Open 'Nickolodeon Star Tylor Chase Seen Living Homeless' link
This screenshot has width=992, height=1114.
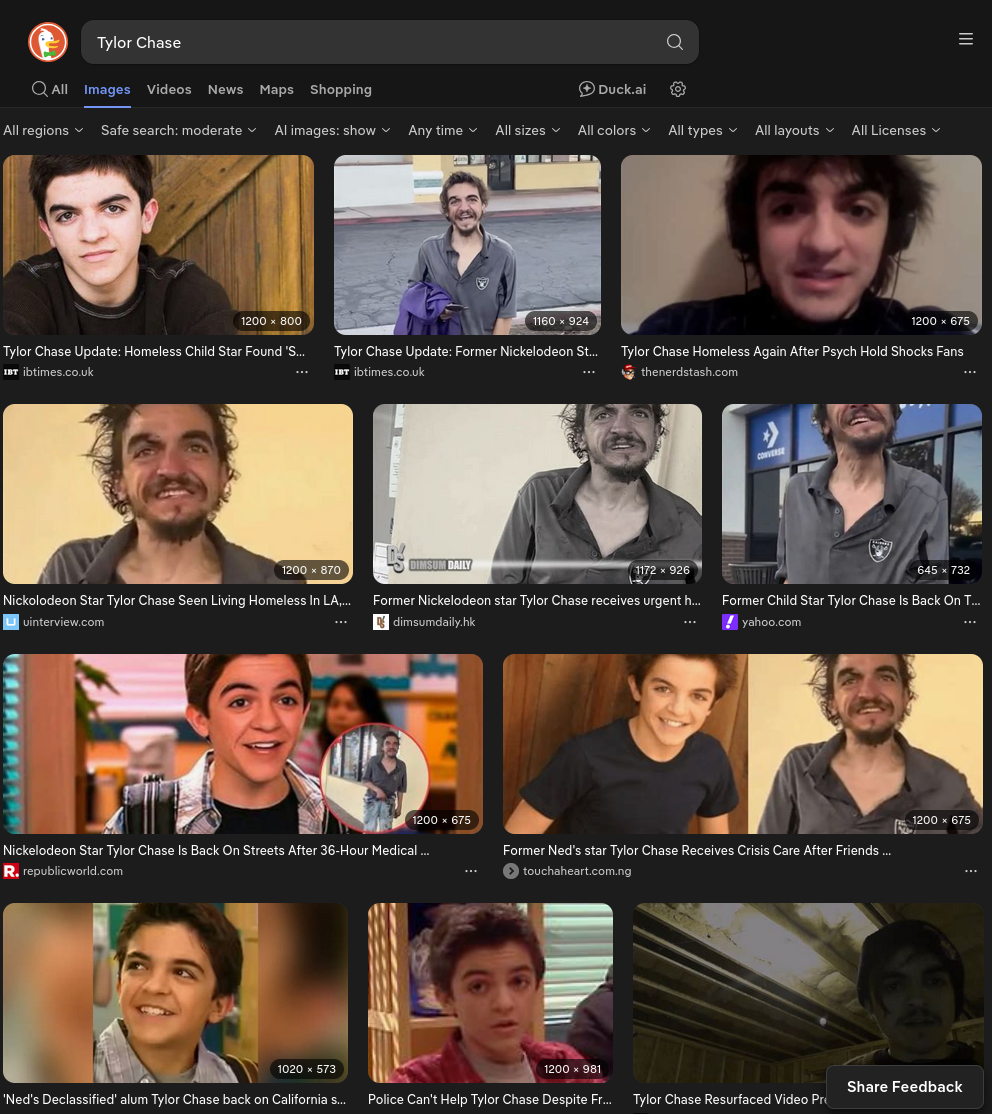click(177, 600)
